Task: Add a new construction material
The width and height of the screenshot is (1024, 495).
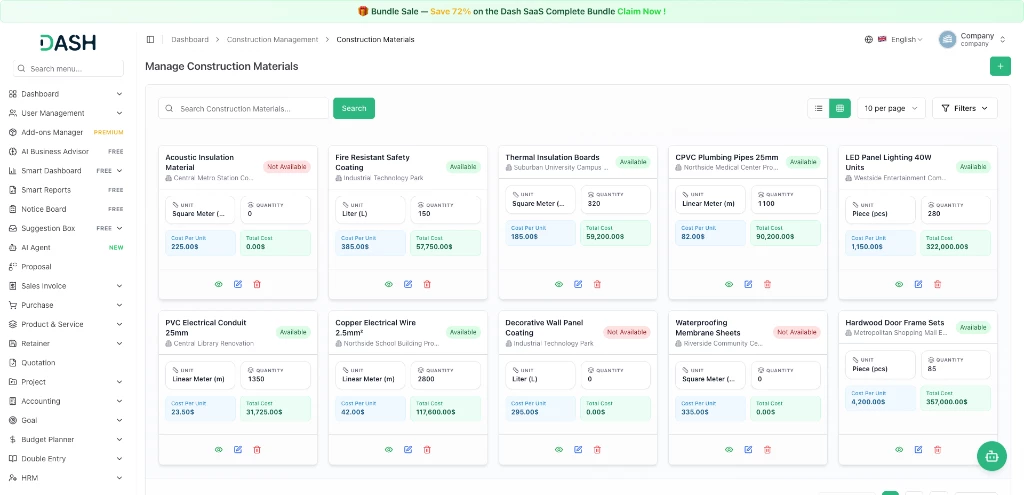Action: pyautogui.click(x=1000, y=67)
